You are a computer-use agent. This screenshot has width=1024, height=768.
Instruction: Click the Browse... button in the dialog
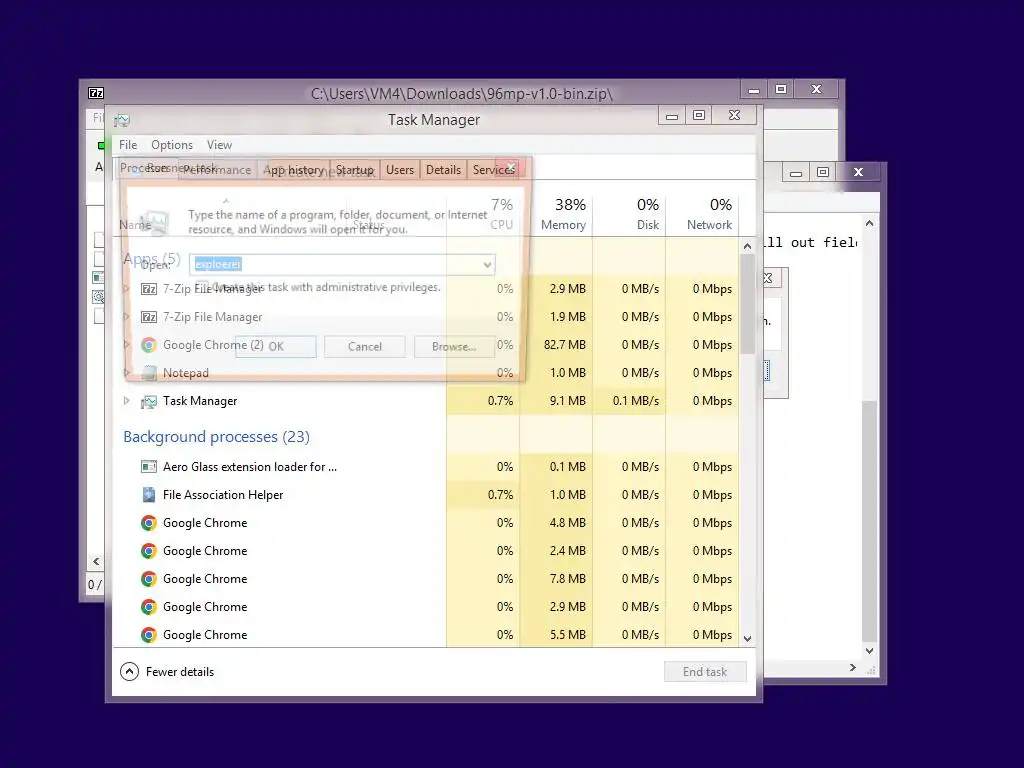coord(454,347)
